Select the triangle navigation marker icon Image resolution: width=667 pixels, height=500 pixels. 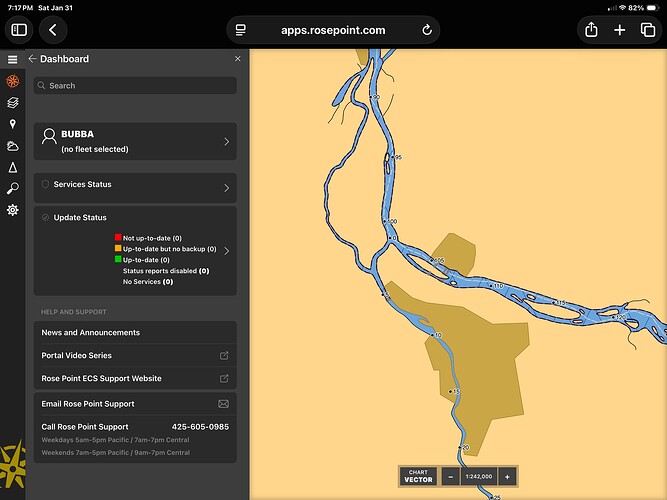pyautogui.click(x=12, y=167)
